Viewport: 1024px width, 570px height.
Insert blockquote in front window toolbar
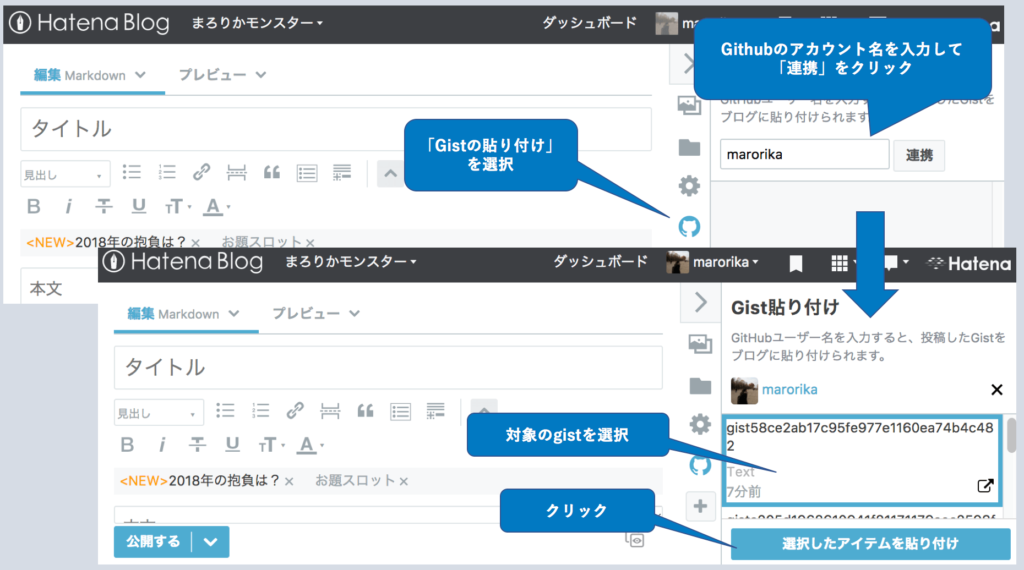coord(365,411)
